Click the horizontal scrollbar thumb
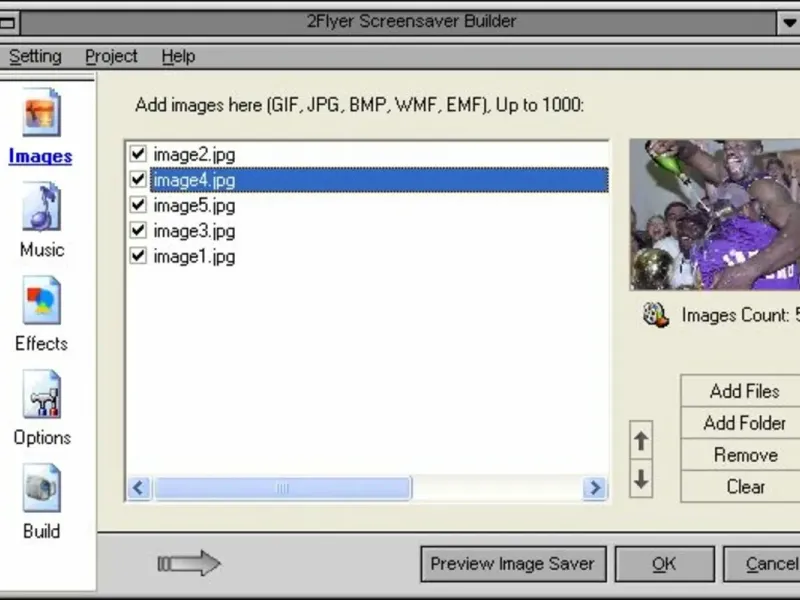 pos(283,488)
